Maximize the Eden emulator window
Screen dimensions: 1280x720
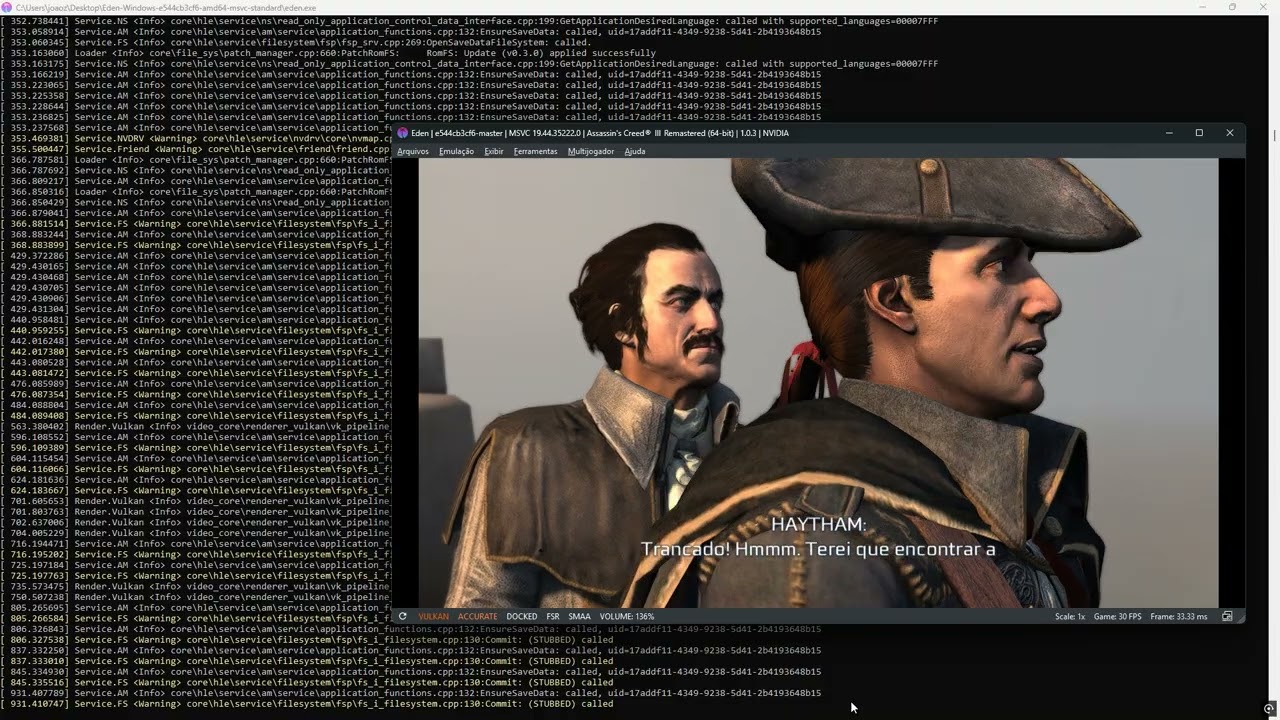pyautogui.click(x=1199, y=133)
